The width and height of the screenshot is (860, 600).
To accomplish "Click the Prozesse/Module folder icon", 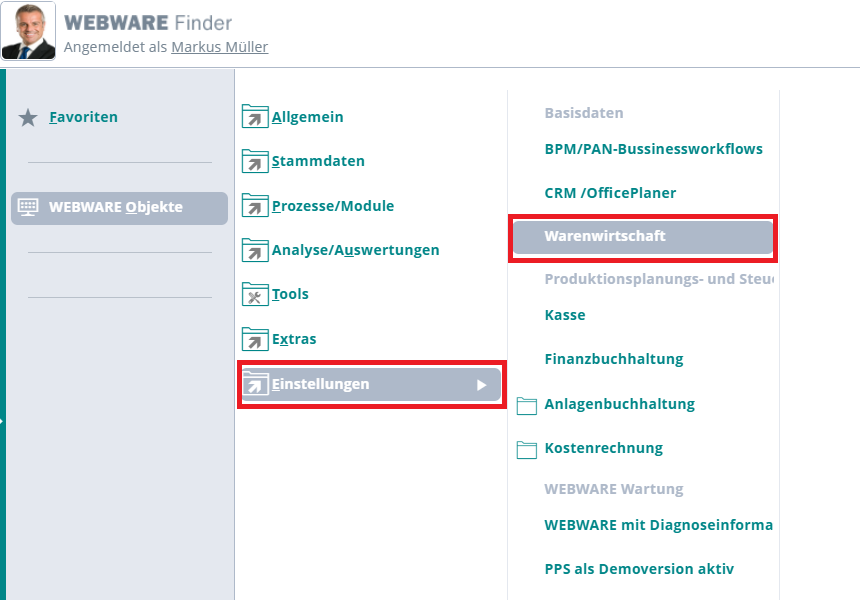I will click(x=255, y=206).
